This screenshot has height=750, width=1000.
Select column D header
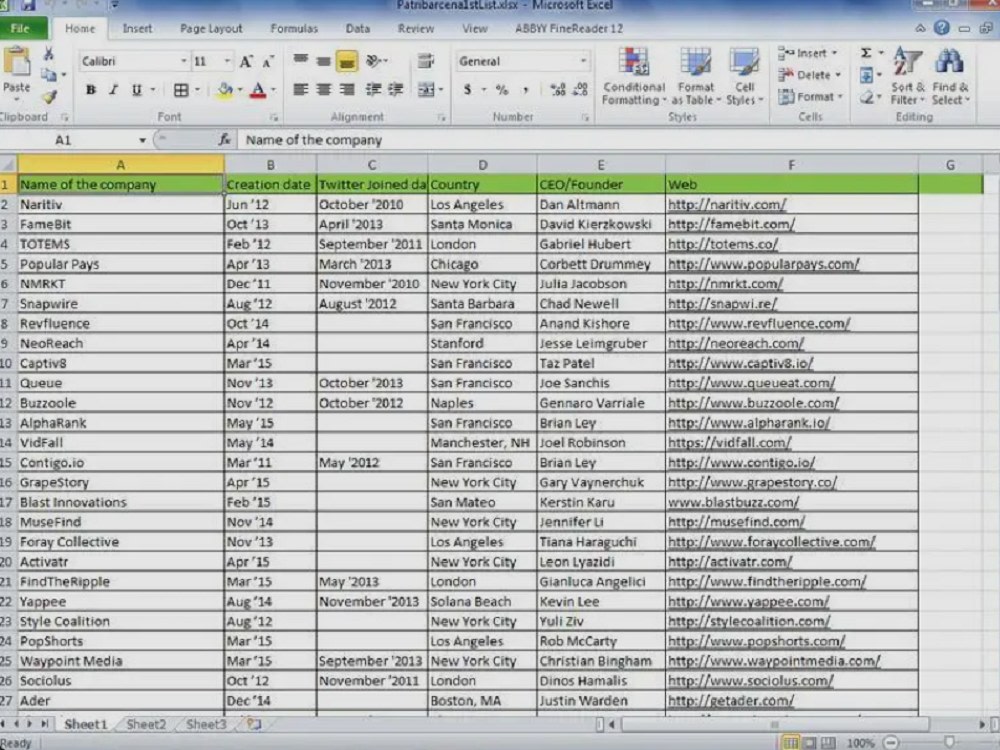pos(483,165)
